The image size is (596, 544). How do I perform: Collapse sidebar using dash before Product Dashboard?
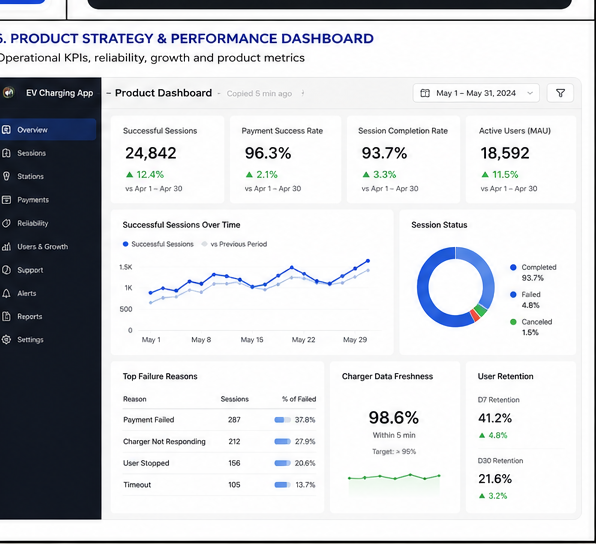[x=109, y=93]
